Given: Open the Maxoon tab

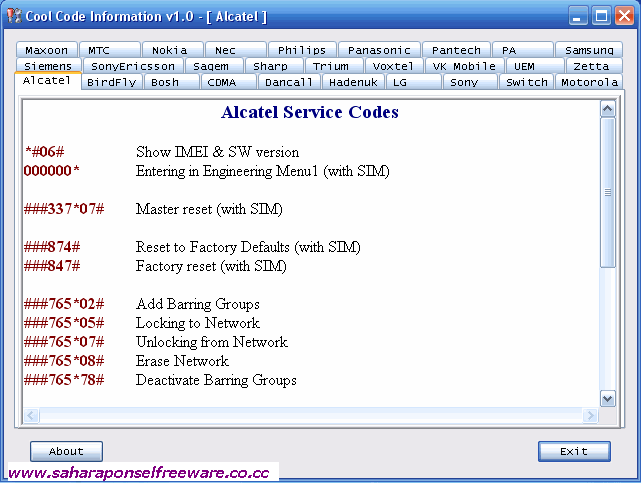Looking at the screenshot, I should (47, 50).
